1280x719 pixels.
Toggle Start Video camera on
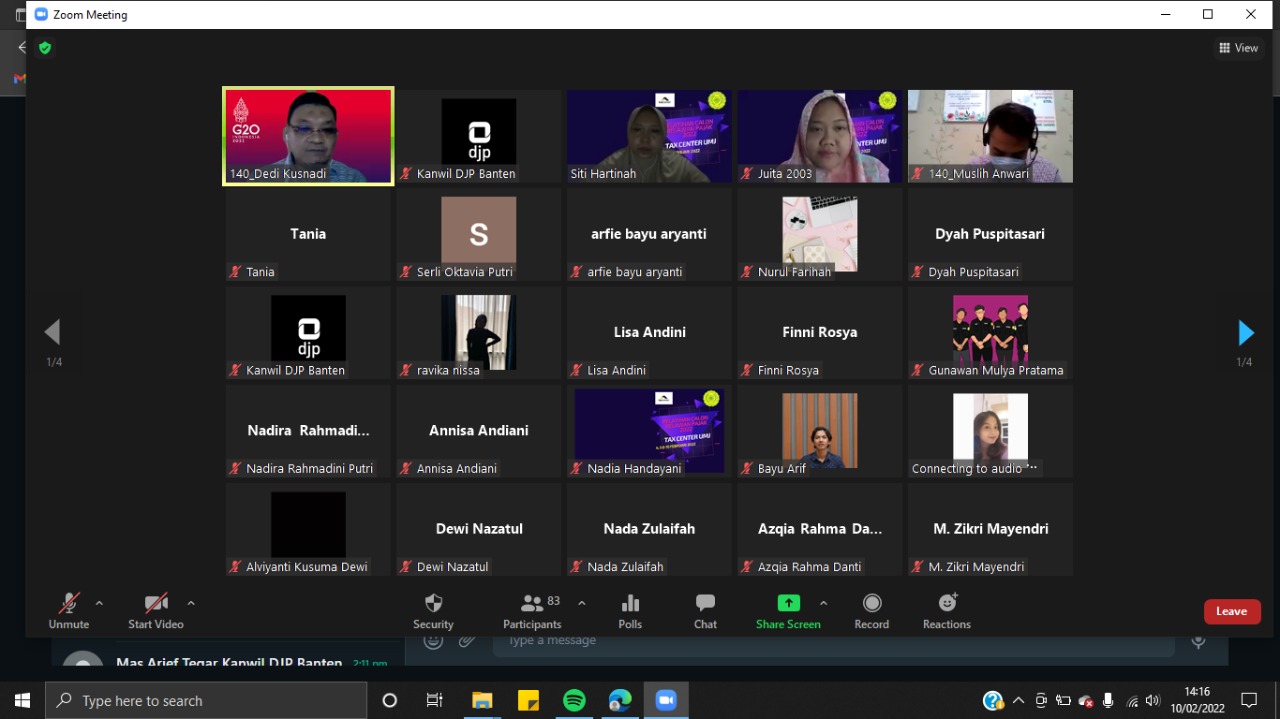tap(156, 603)
